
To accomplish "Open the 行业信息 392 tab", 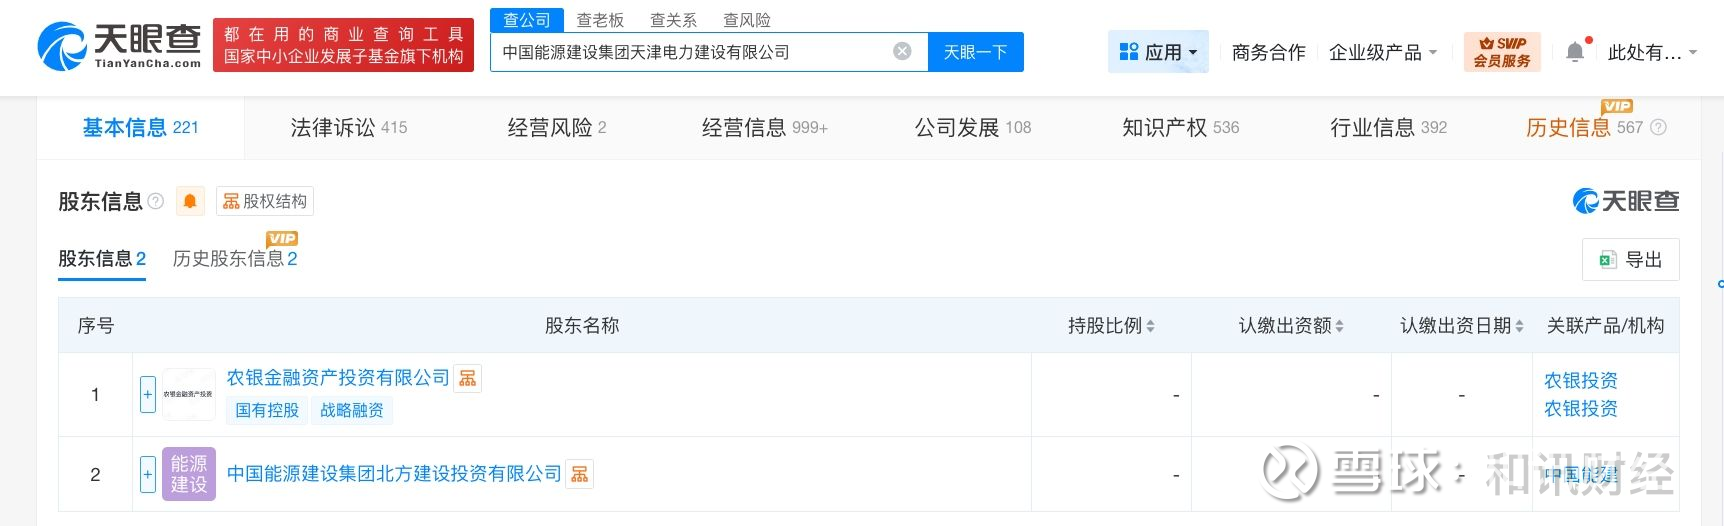I will (1389, 127).
